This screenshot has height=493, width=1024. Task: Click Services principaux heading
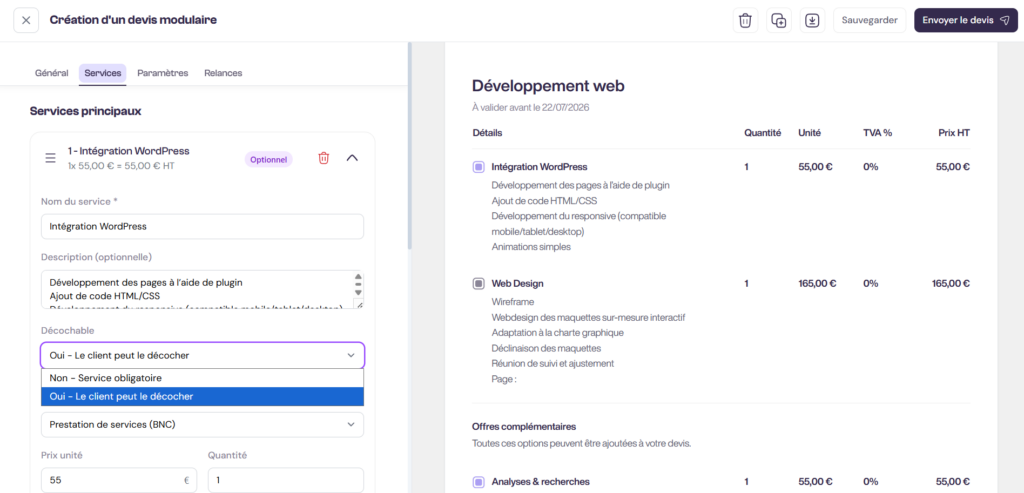click(x=86, y=111)
